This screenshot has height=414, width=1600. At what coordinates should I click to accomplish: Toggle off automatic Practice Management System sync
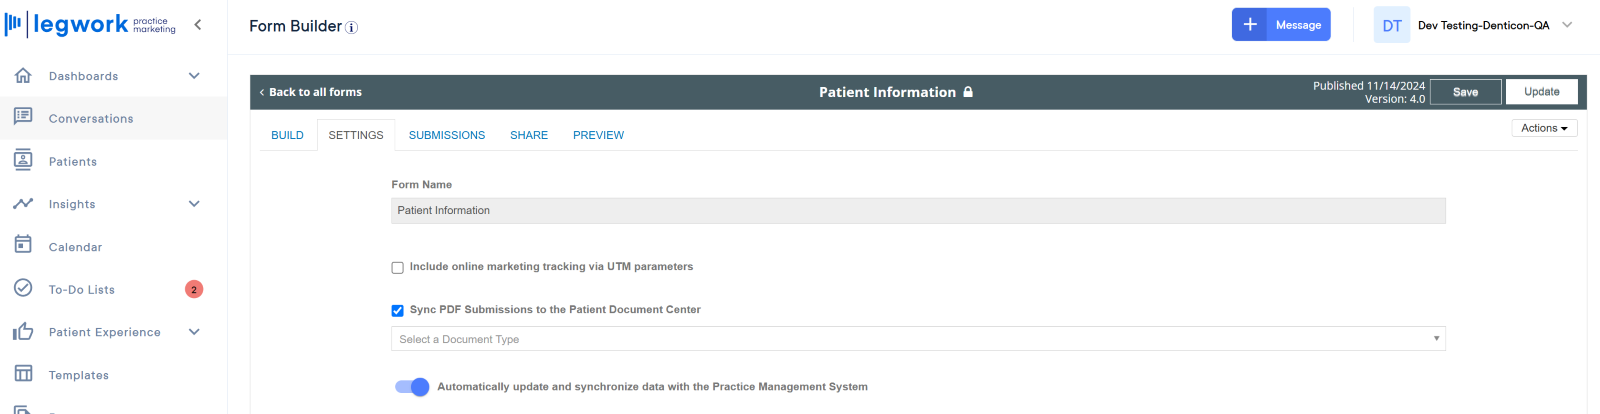pos(412,387)
